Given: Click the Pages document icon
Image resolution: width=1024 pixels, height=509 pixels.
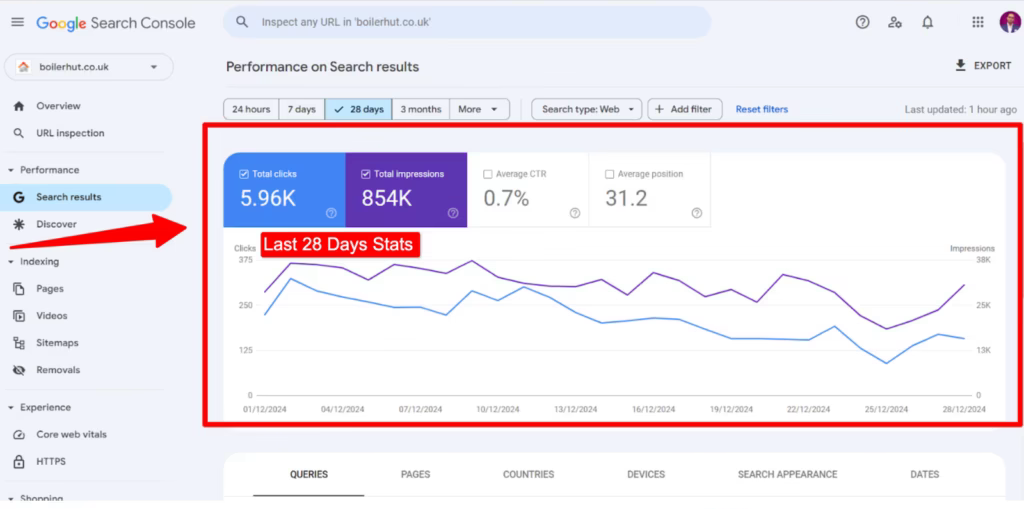Looking at the screenshot, I should click(19, 288).
